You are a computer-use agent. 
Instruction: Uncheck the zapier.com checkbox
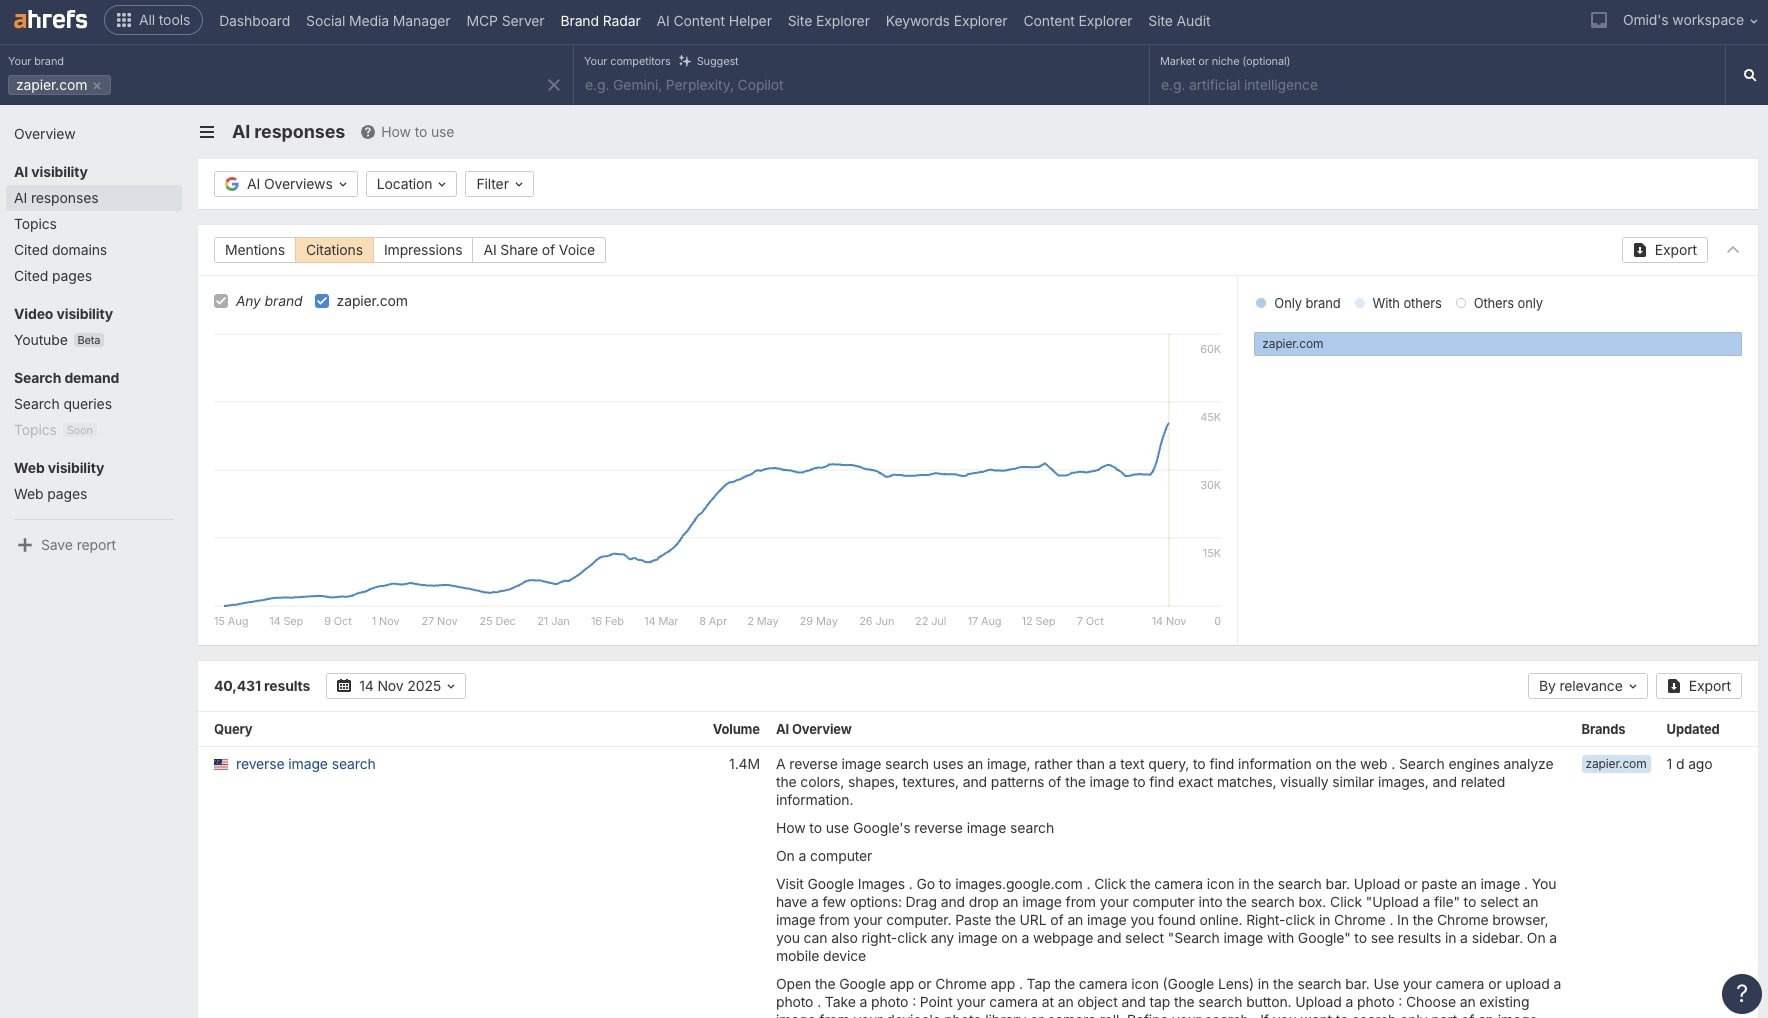[x=322, y=301]
